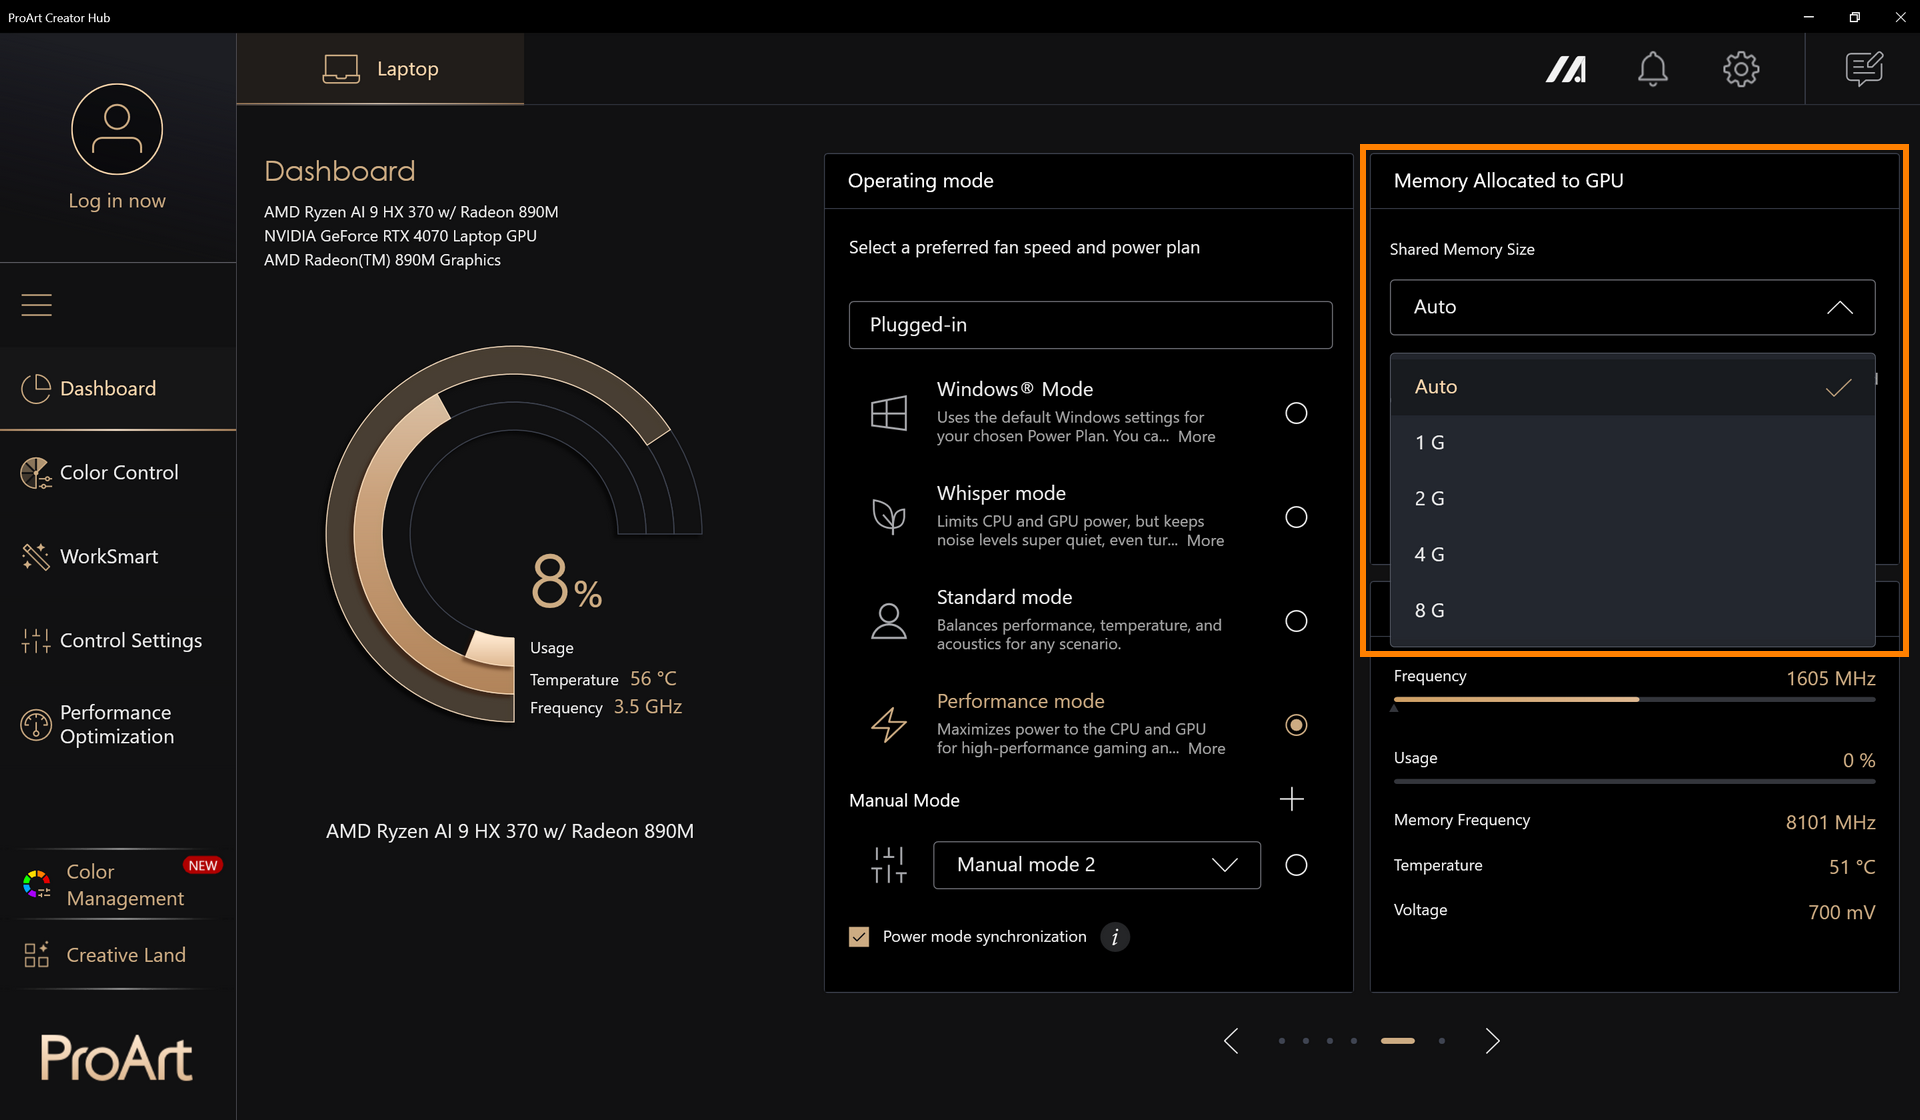Open WorkSmart in the sidebar
Viewport: 1920px width, 1120px height.
coord(118,556)
